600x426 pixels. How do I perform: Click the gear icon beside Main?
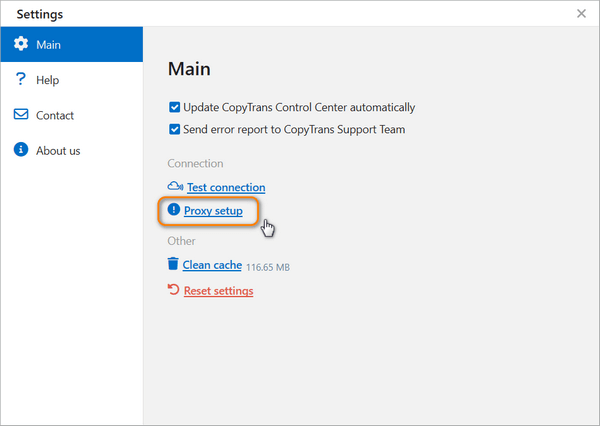point(21,44)
